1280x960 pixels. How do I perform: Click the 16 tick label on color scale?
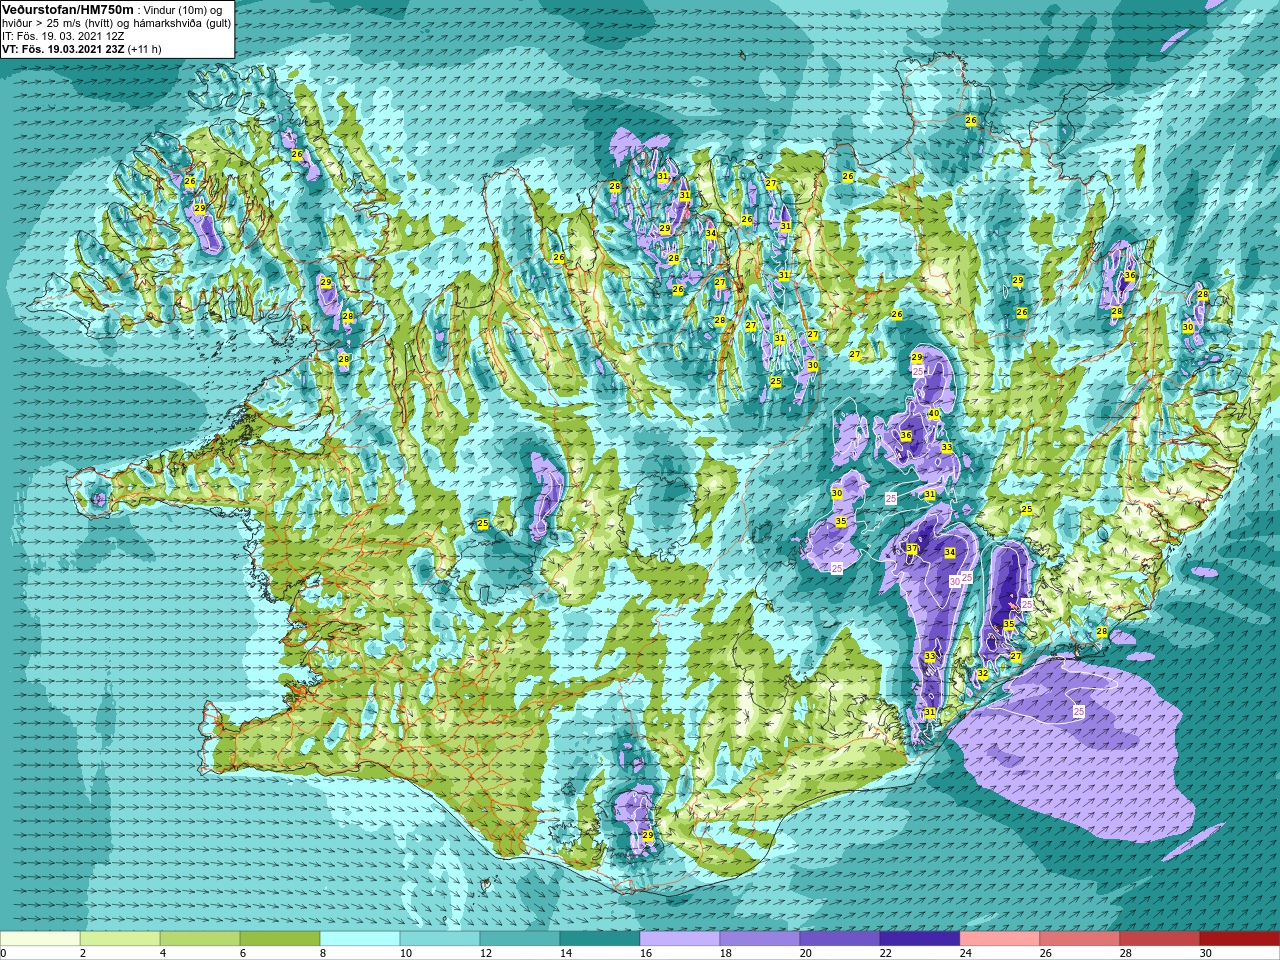pyautogui.click(x=646, y=953)
